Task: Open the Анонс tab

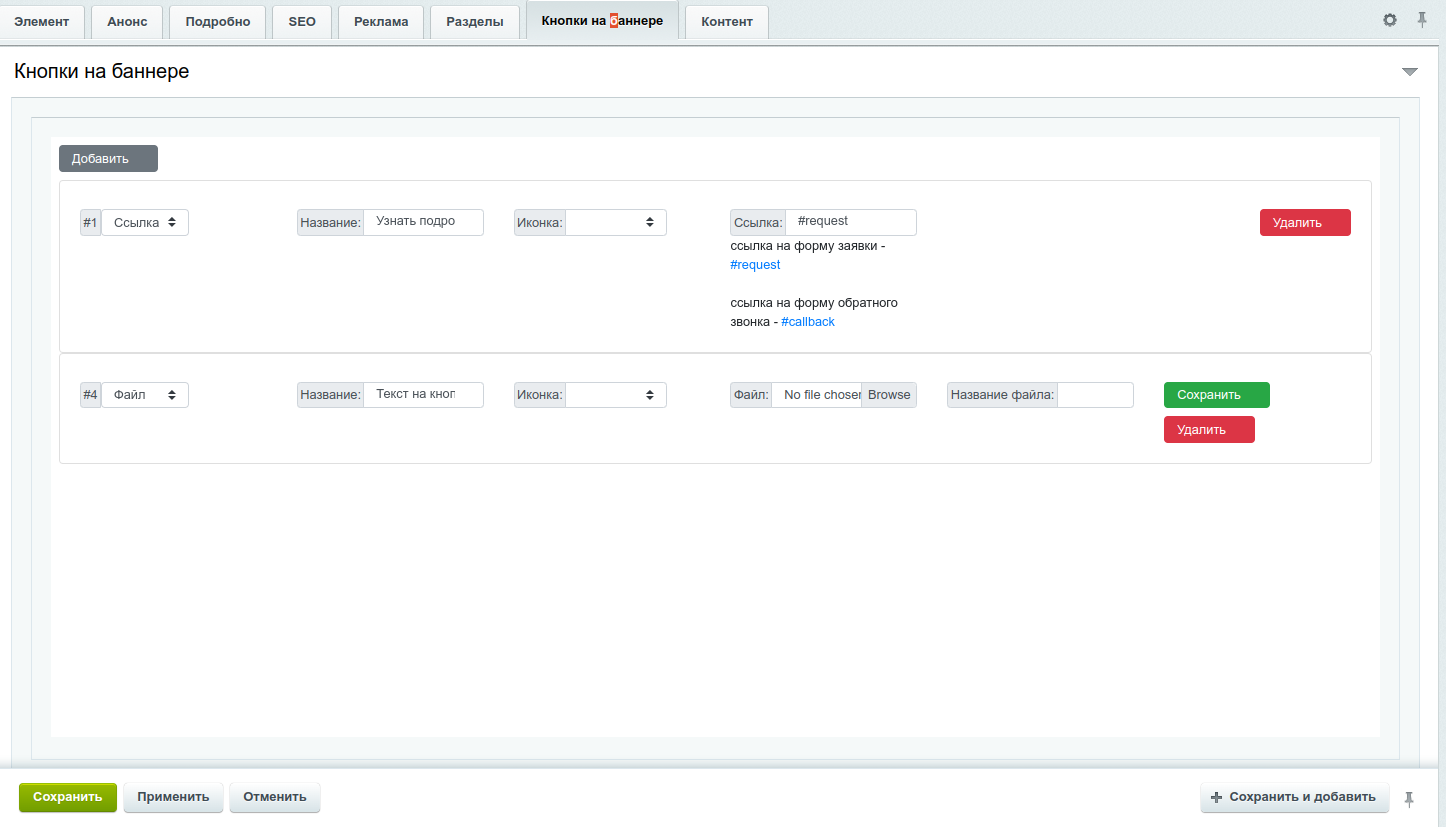Action: click(x=127, y=22)
